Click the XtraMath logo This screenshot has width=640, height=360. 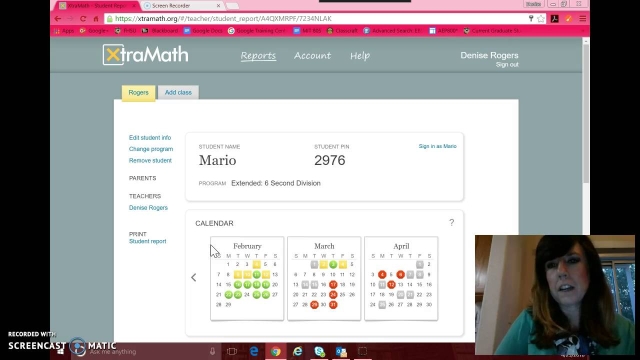click(145, 55)
